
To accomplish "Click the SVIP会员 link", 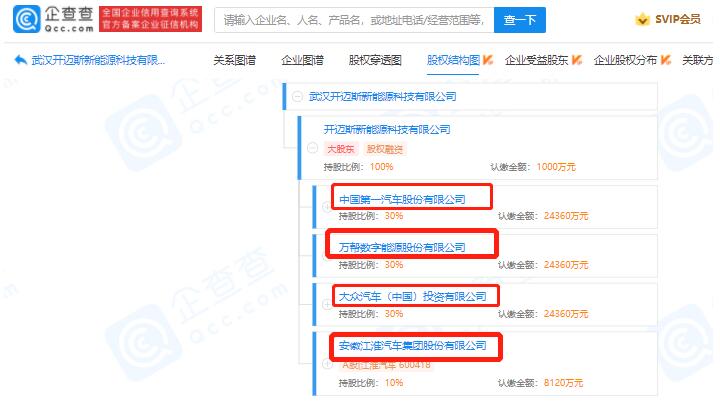I will (x=678, y=19).
